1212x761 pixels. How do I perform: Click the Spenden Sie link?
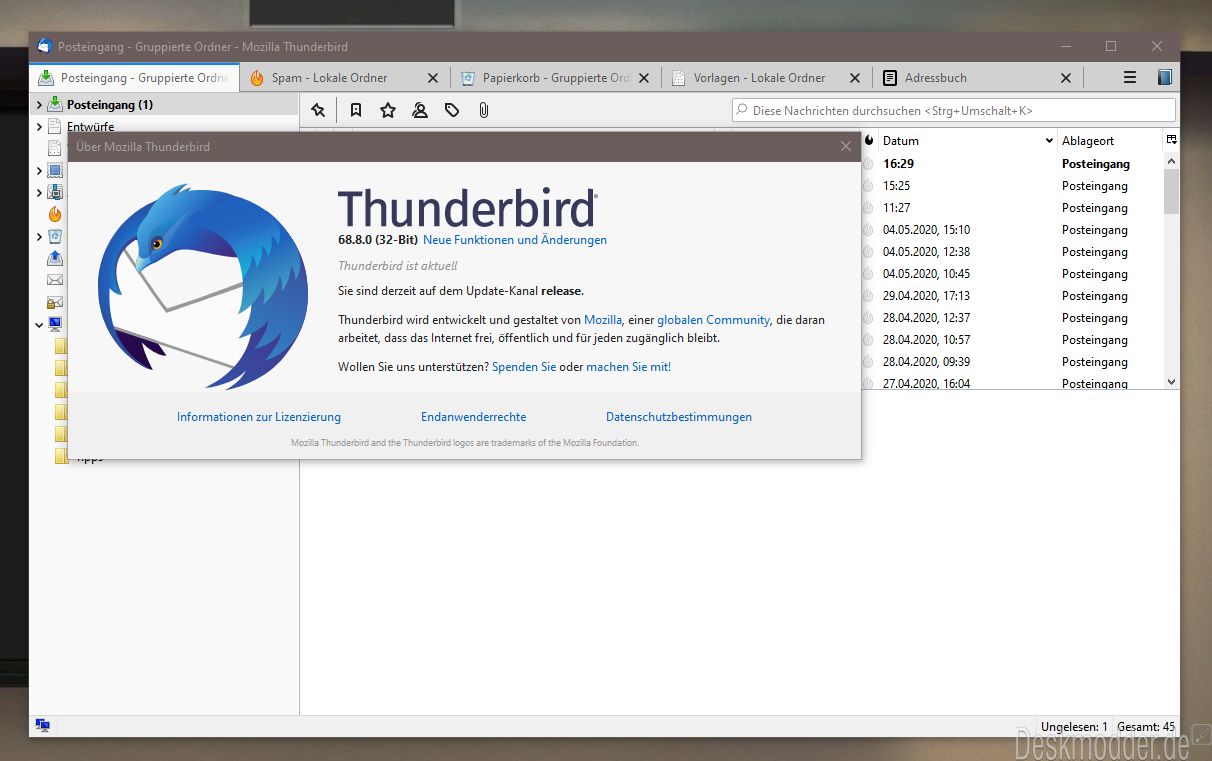(x=524, y=367)
